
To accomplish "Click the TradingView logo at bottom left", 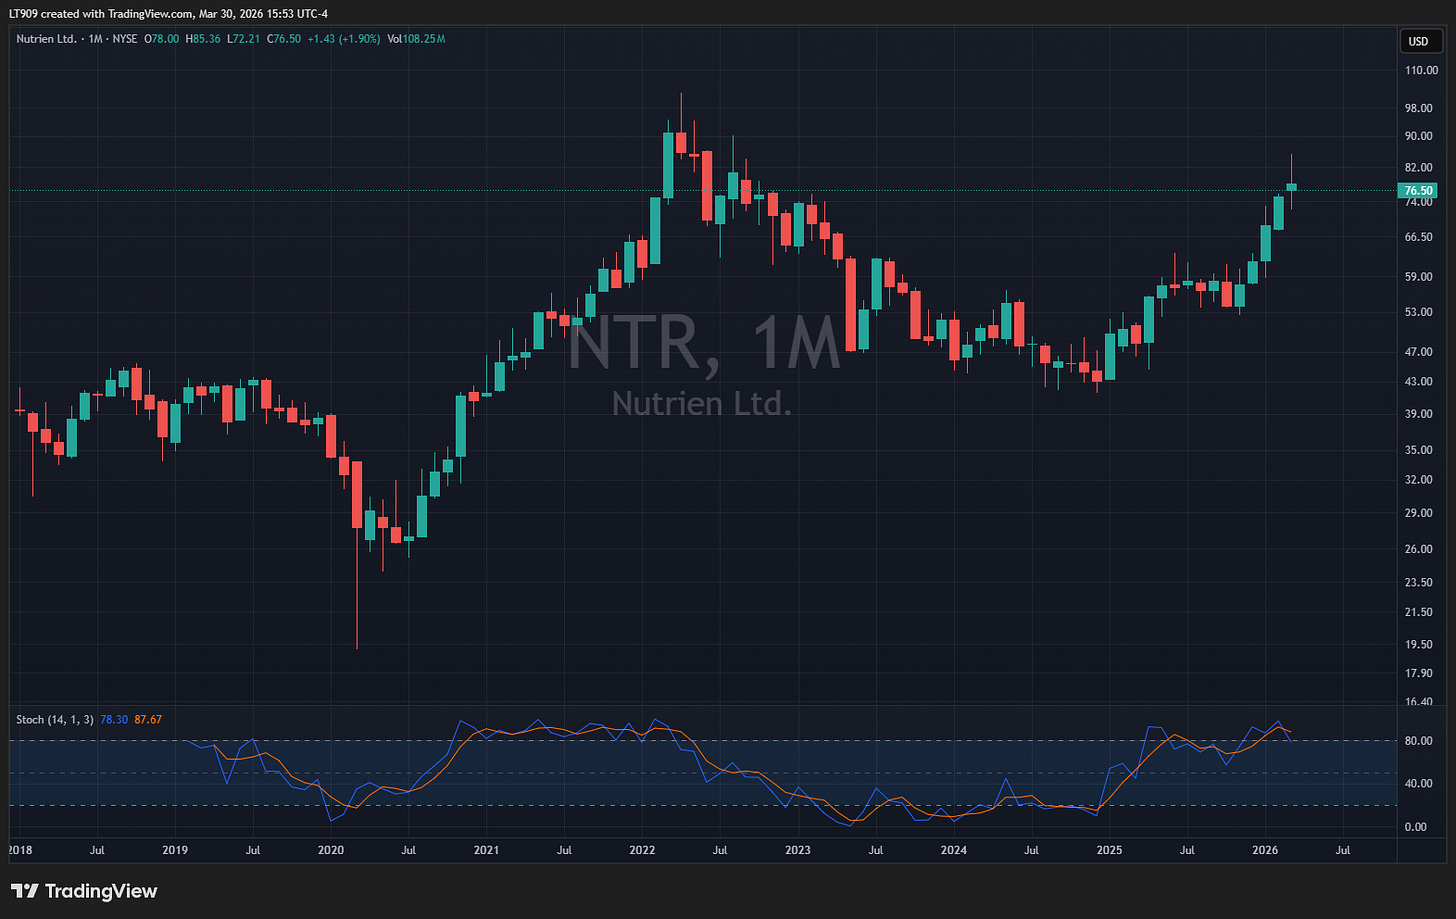I will (x=84, y=891).
